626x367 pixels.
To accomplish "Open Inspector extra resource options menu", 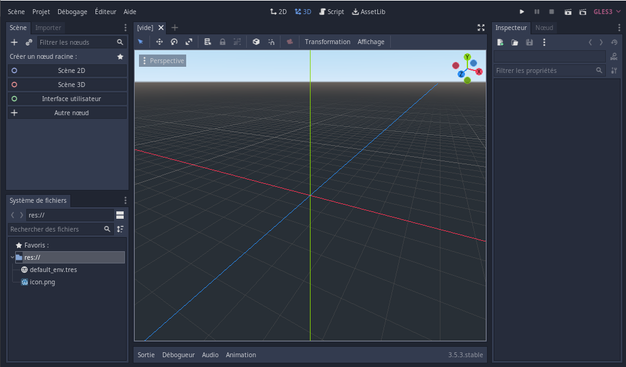I will click(x=544, y=42).
